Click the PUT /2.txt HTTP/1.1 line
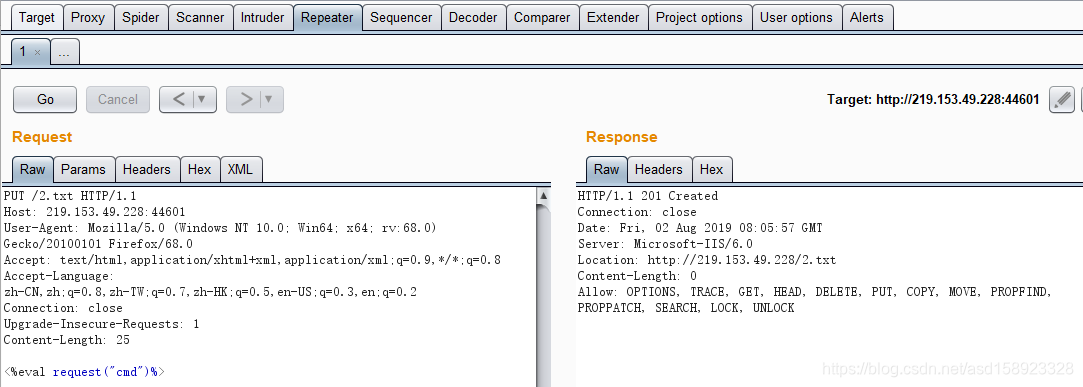The image size is (1083, 387). click(70, 196)
